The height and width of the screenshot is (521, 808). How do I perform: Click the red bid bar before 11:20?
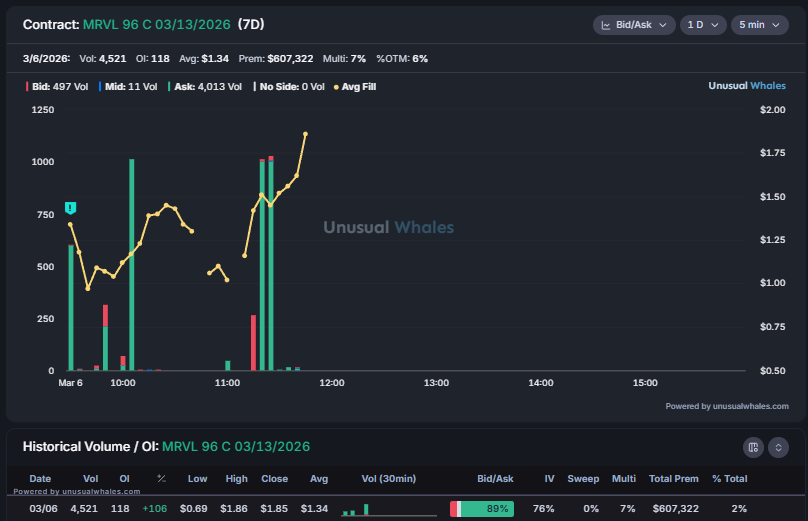click(x=254, y=343)
